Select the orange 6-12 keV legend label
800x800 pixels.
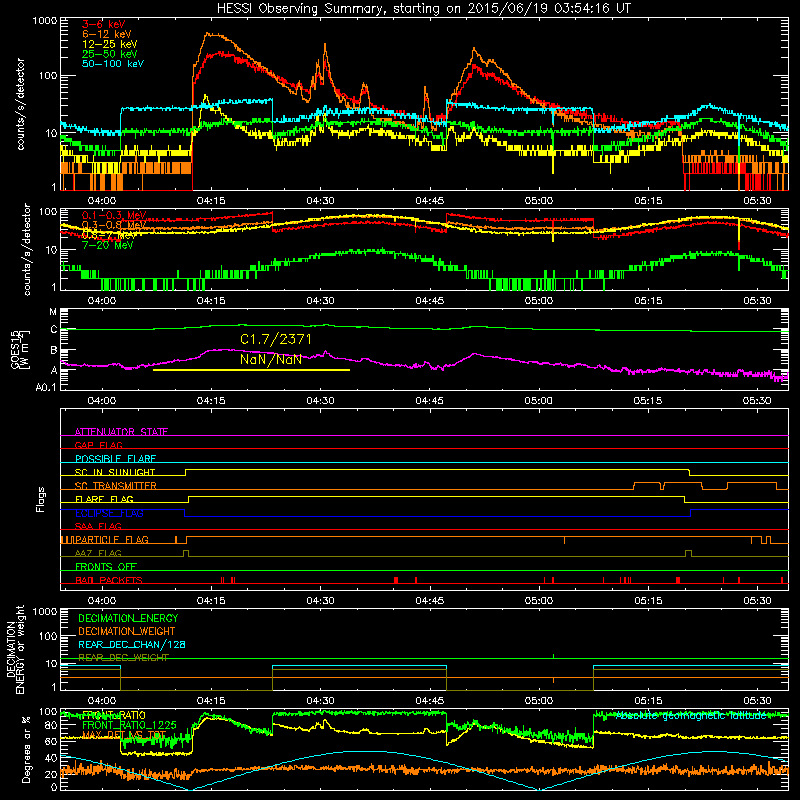(107, 34)
